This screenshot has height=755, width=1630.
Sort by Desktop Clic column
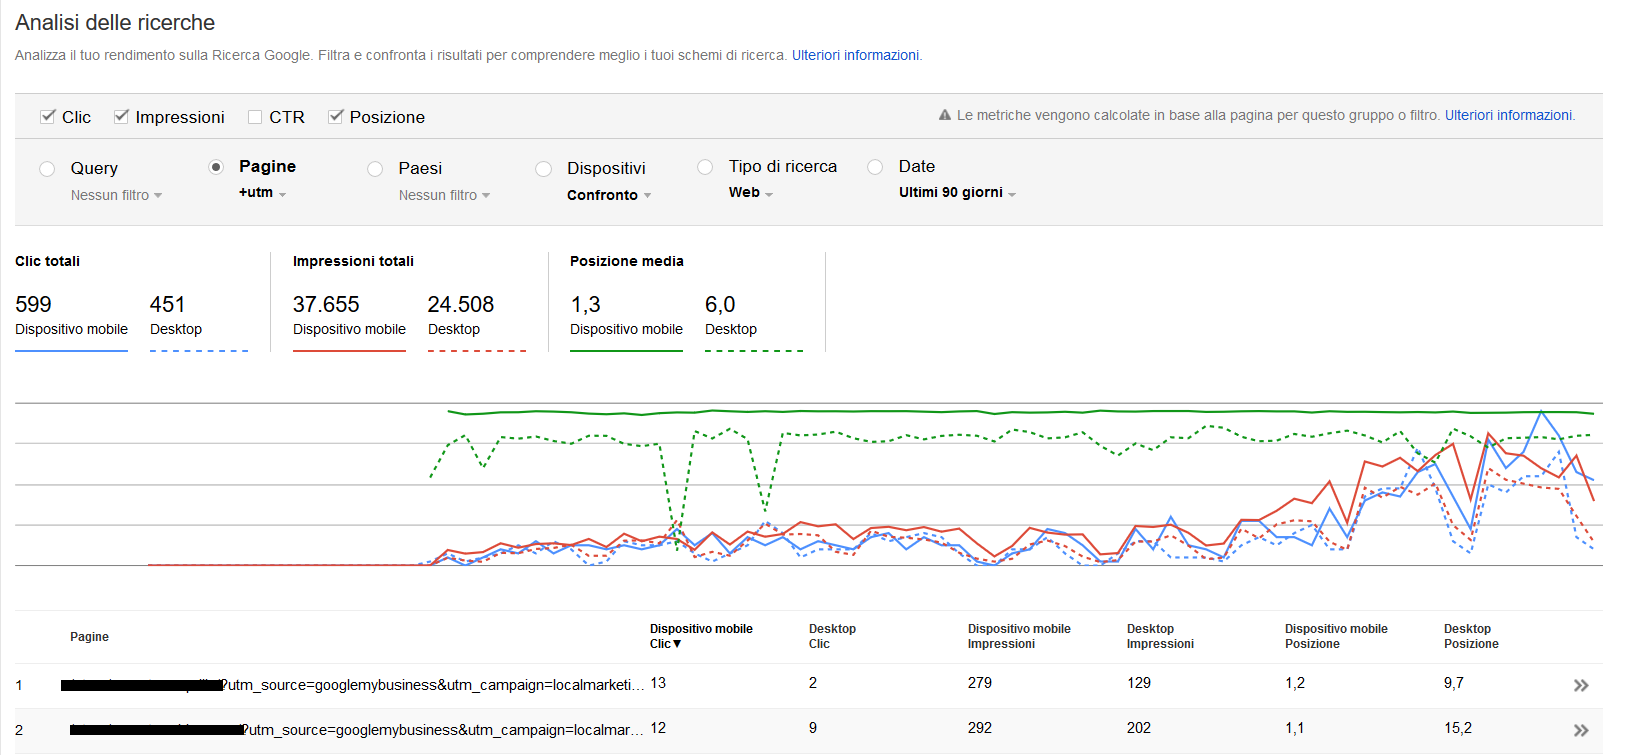pos(832,636)
